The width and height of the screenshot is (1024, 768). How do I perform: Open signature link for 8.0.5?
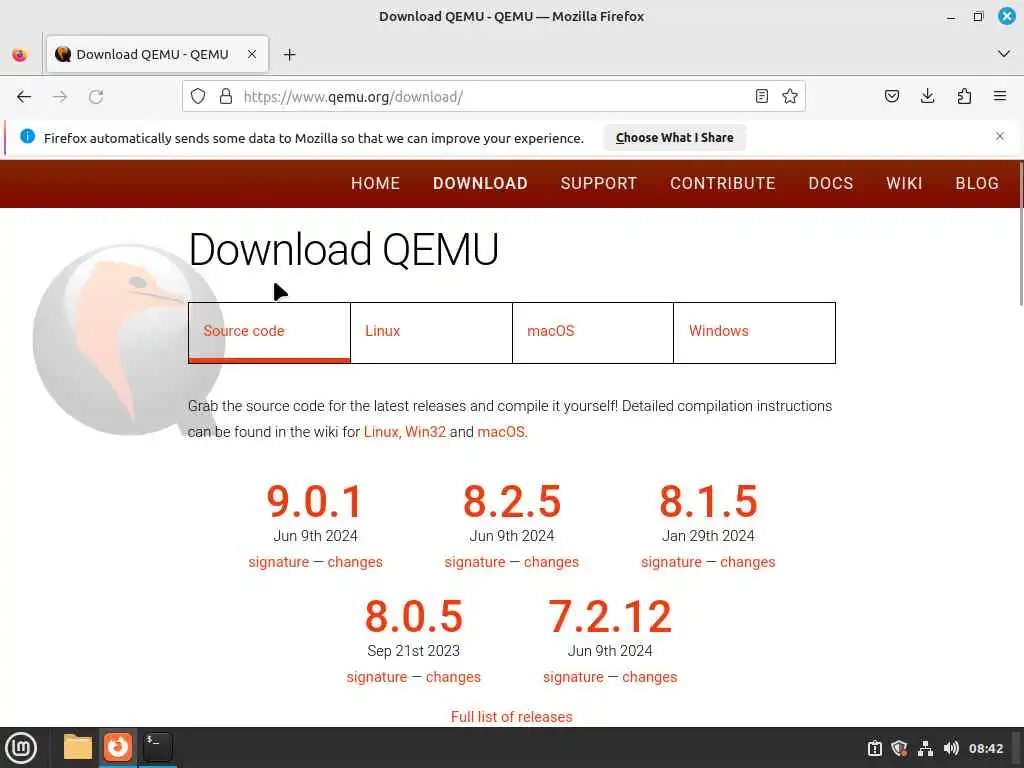tap(377, 677)
